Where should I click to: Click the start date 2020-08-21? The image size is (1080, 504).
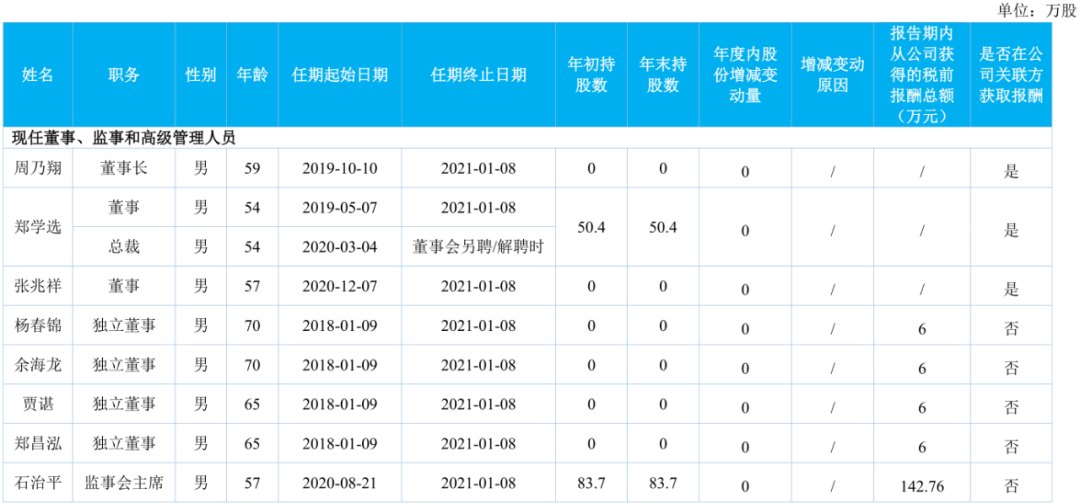(340, 483)
